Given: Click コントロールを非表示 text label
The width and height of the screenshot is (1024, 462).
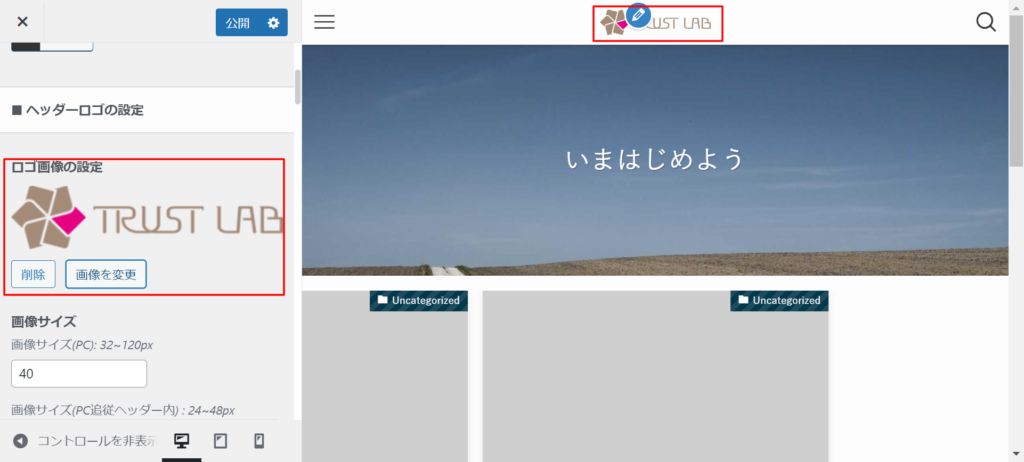Looking at the screenshot, I should coord(98,441).
